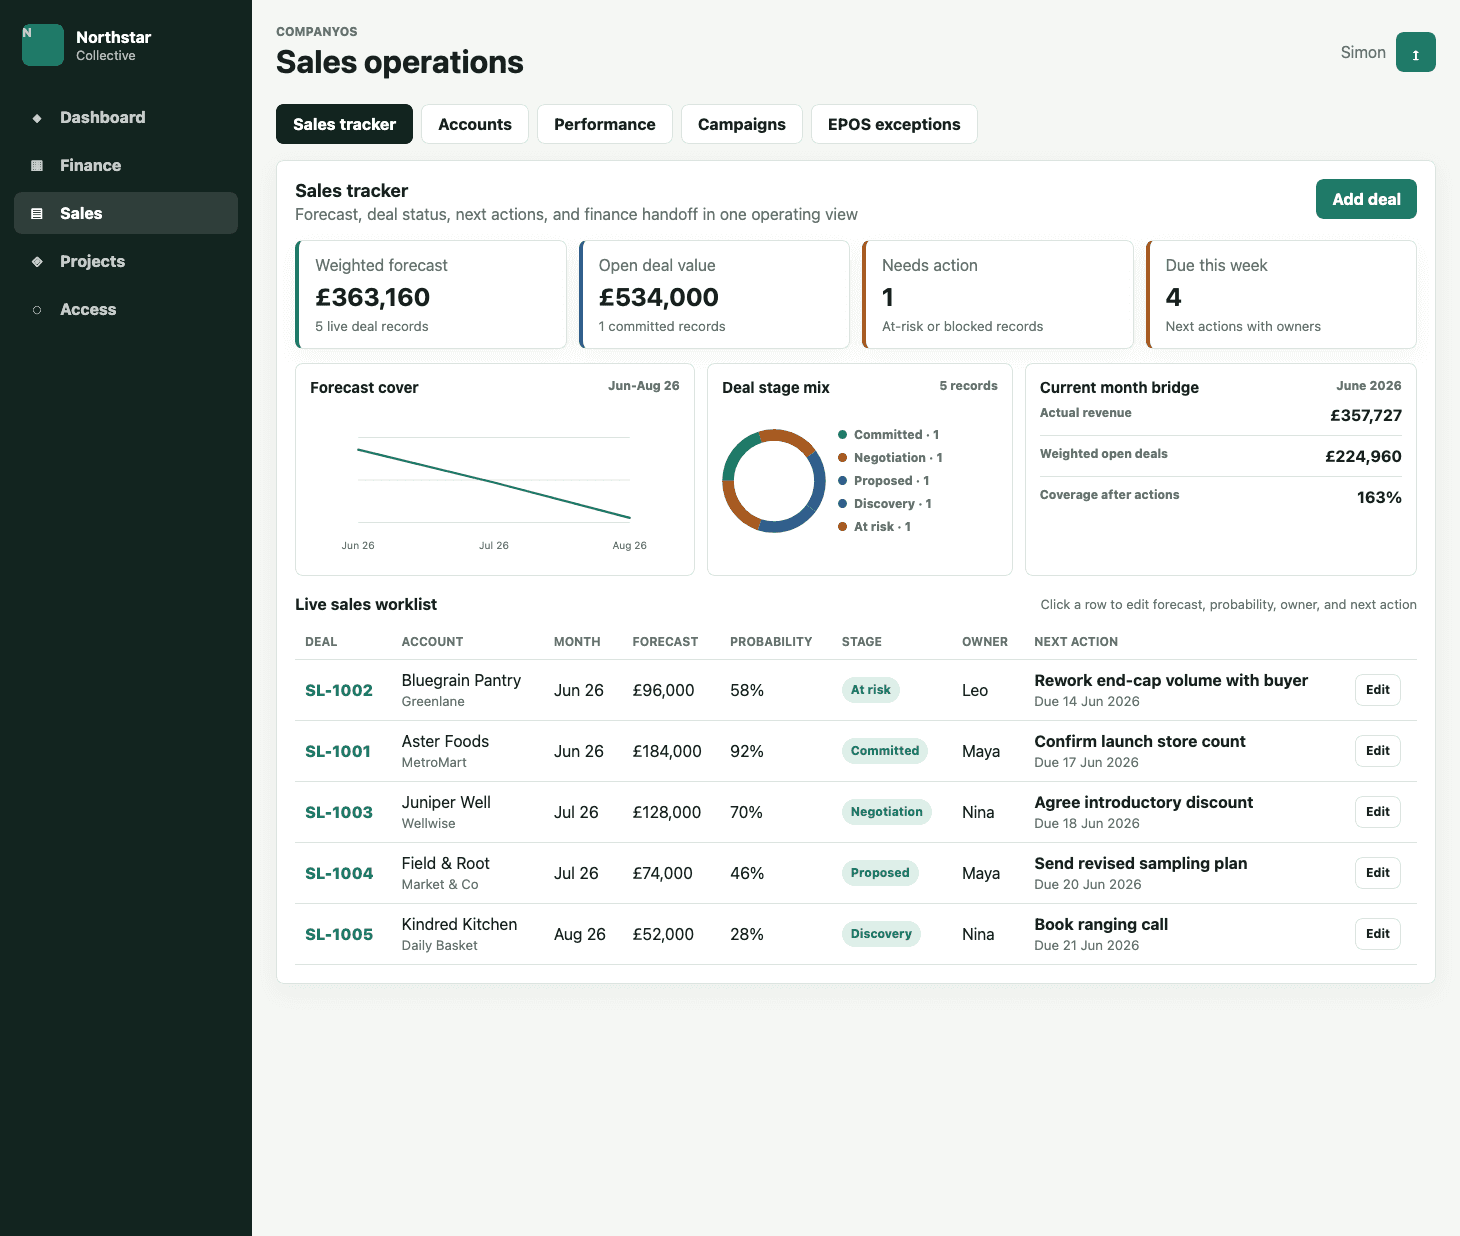Navigate to Access in the sidebar

(126, 309)
